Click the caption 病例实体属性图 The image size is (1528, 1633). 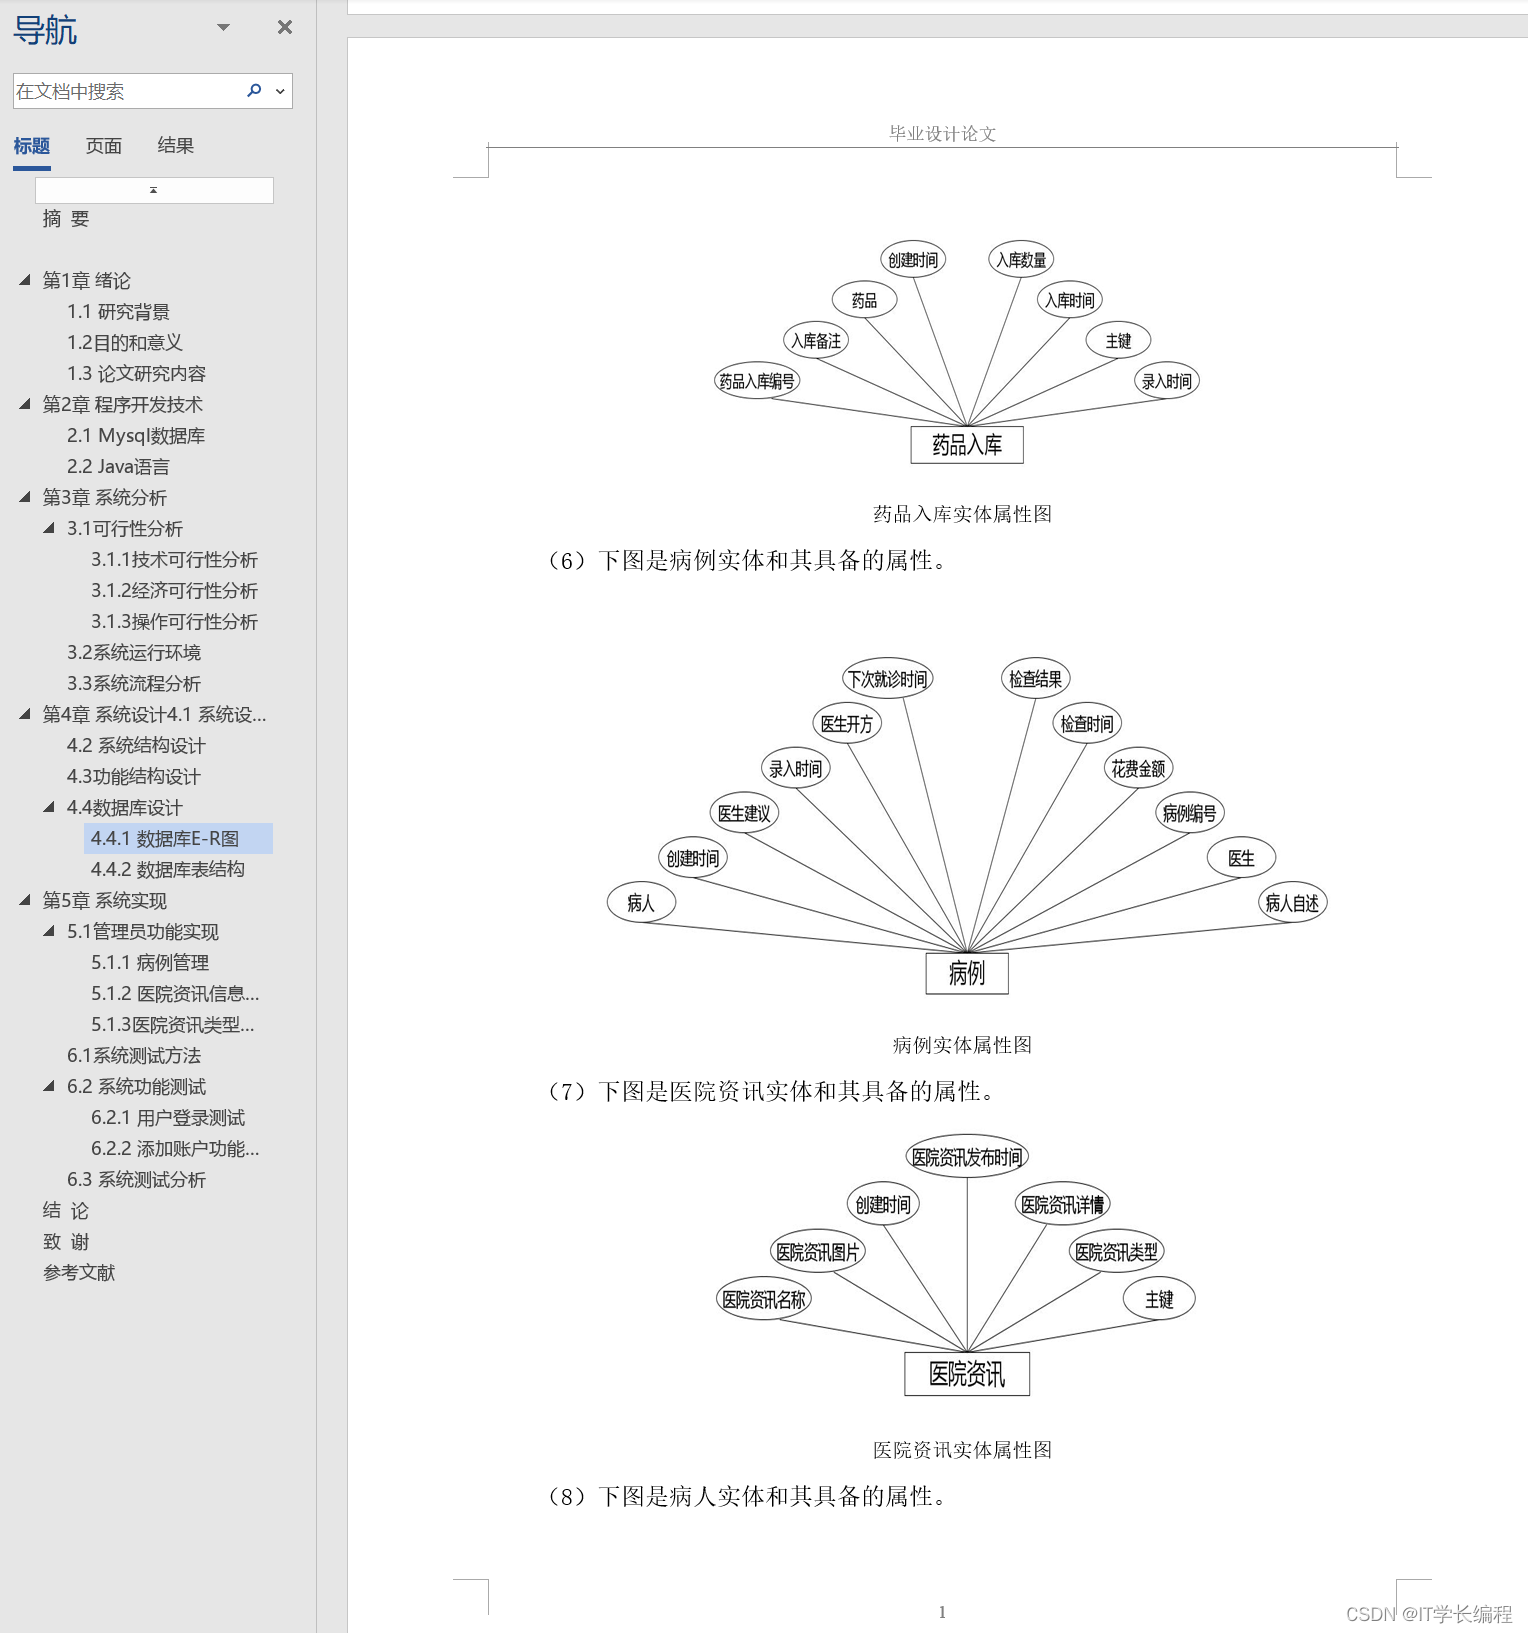point(962,1045)
